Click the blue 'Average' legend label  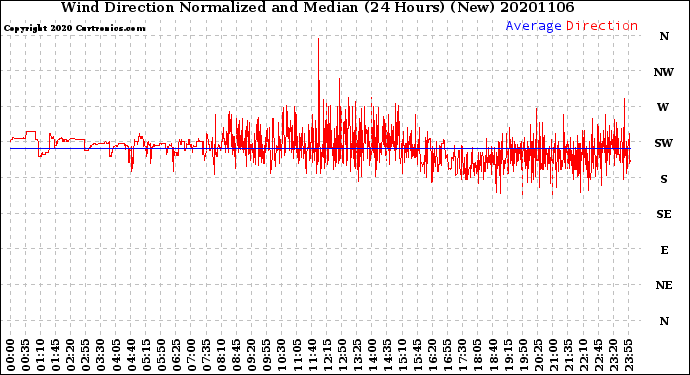[533, 26]
